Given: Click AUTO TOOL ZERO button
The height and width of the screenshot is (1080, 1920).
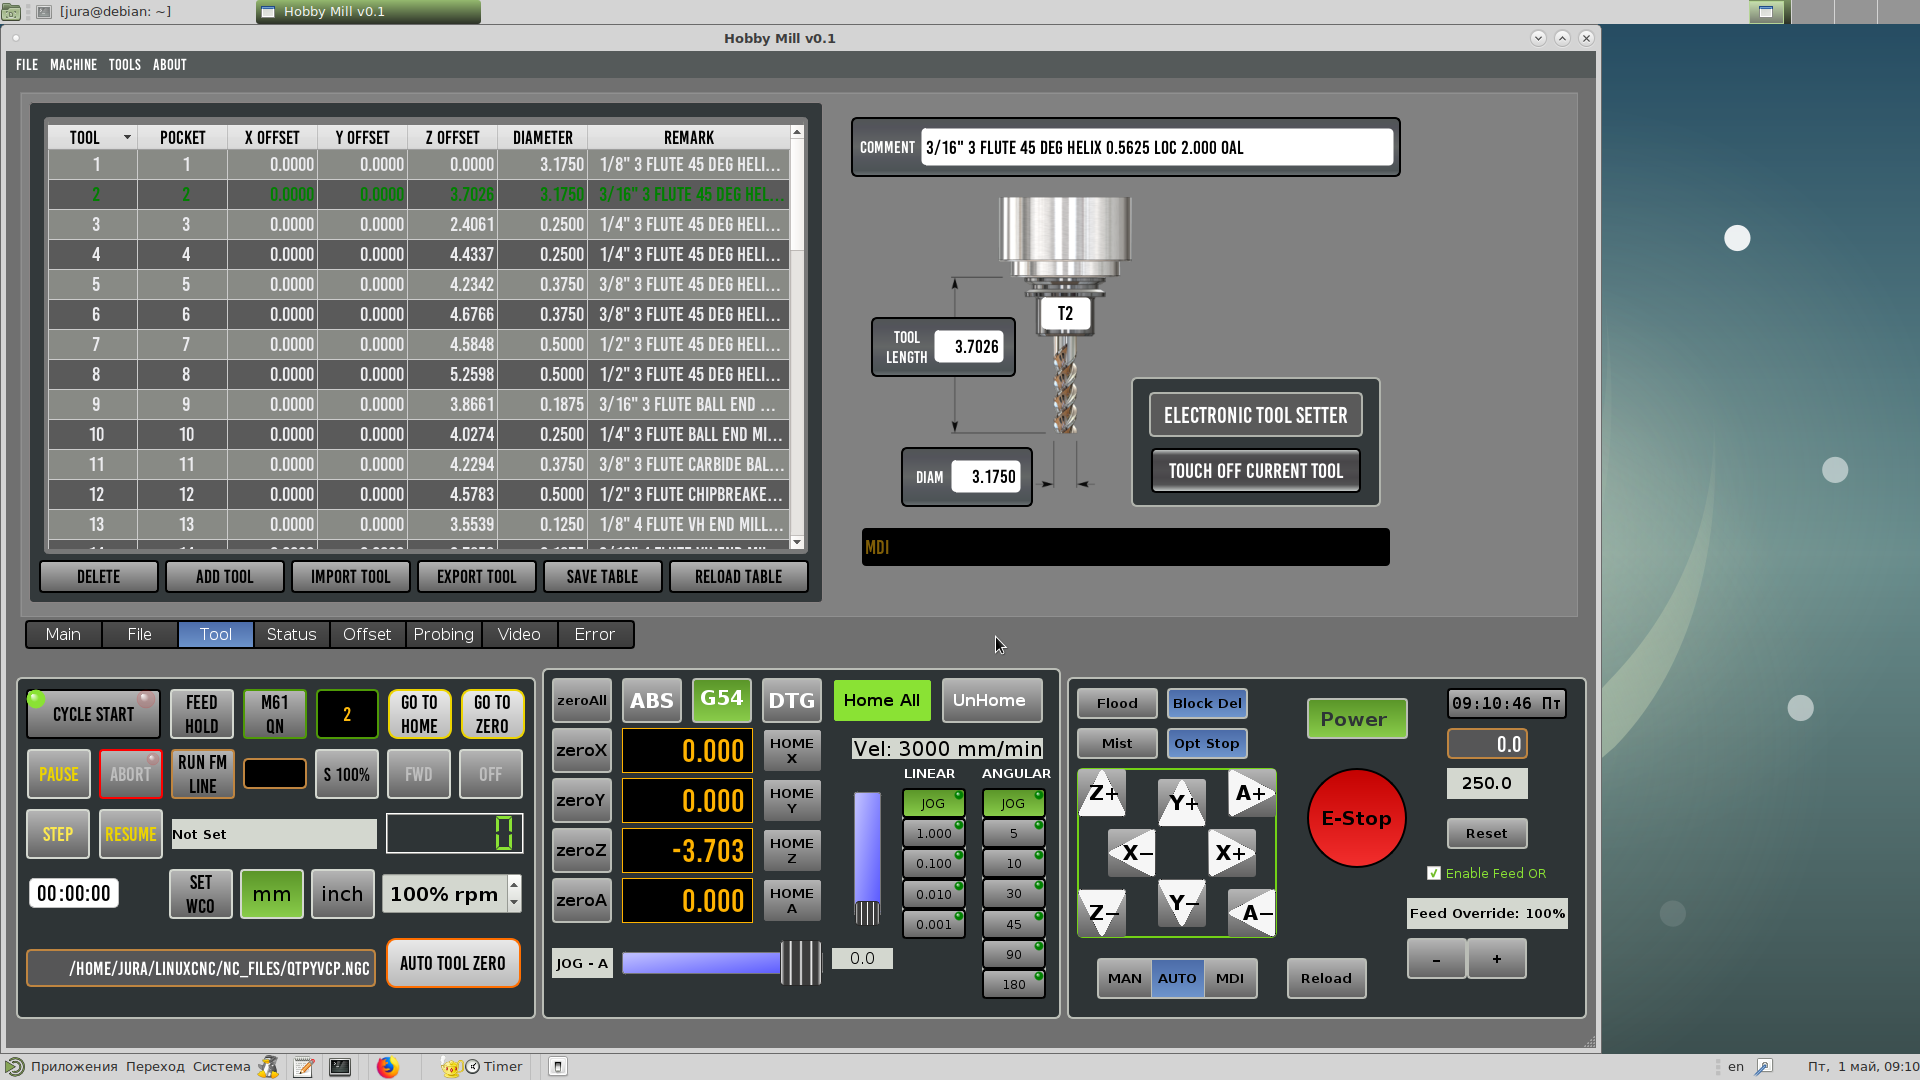Looking at the screenshot, I should click(x=453, y=963).
